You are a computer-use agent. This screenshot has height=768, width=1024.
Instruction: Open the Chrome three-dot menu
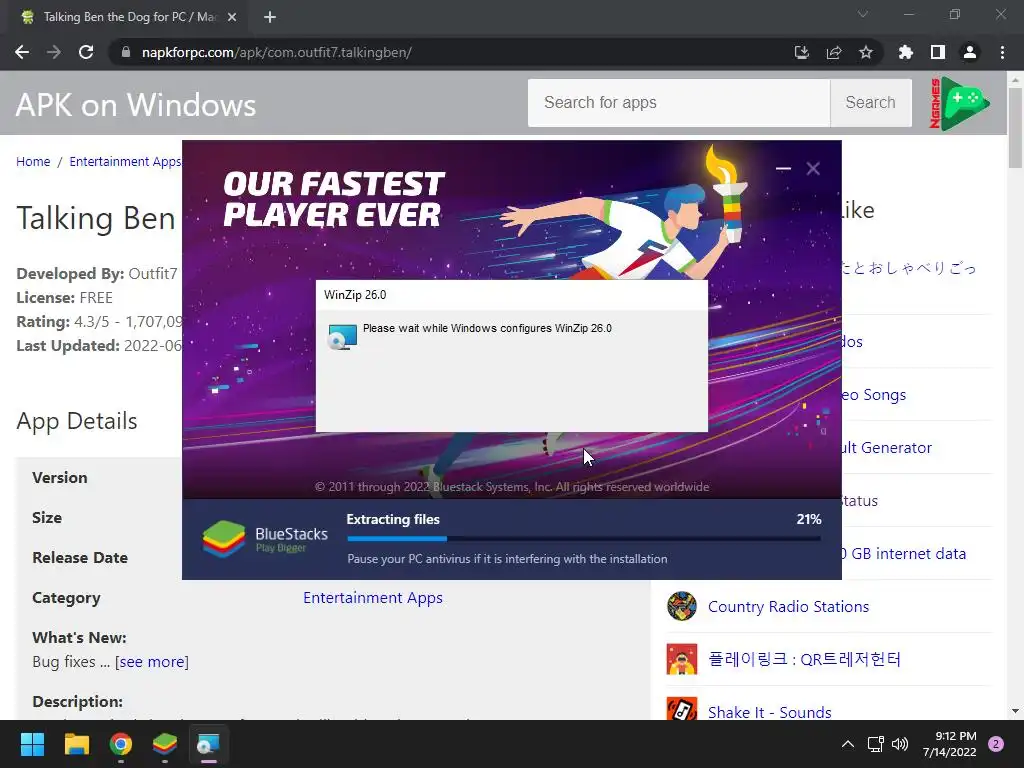click(1002, 52)
